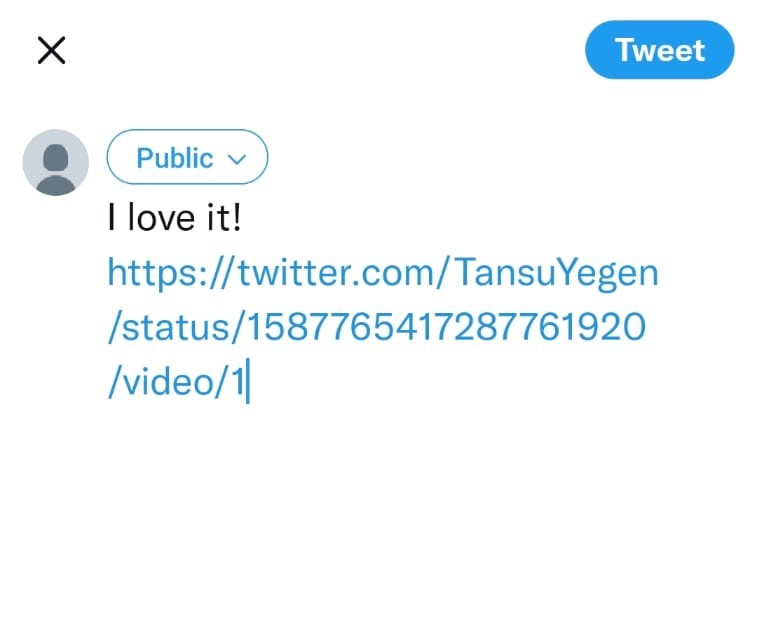Click 'twitter.com' in the pasted URL

[336, 273]
